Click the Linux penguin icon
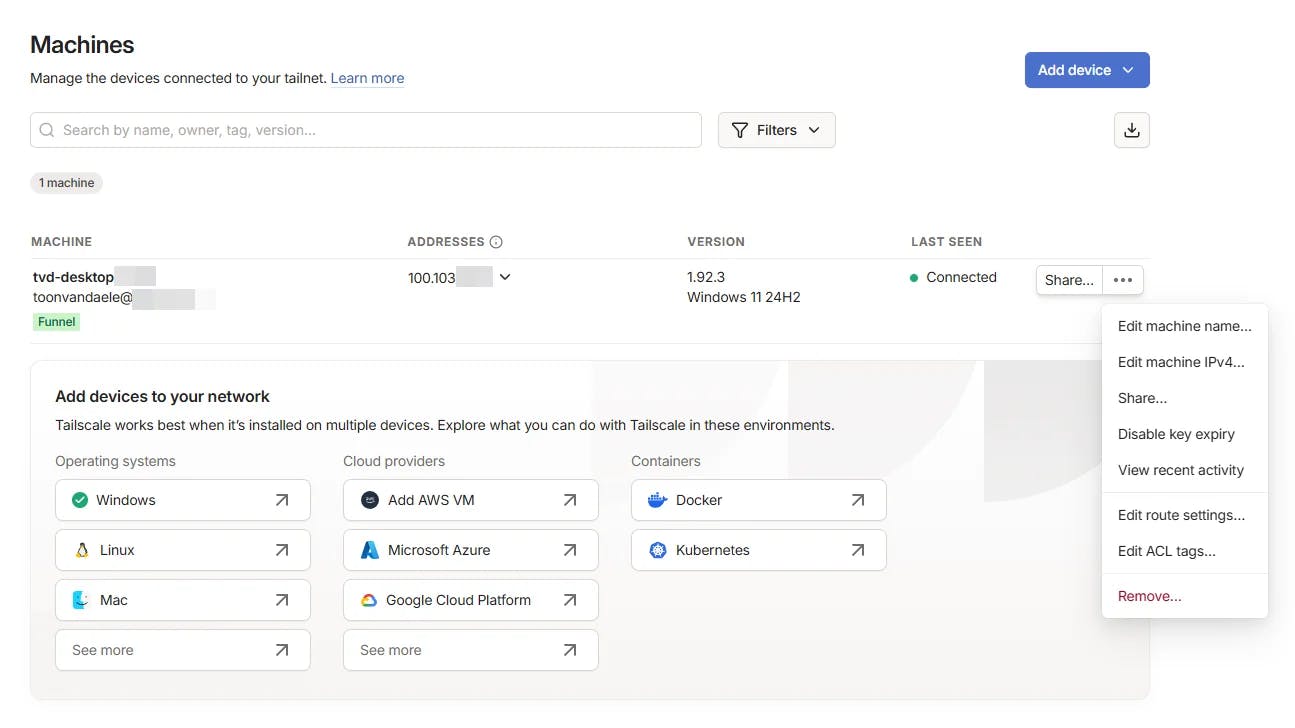Image resolution: width=1295 pixels, height=728 pixels. point(82,550)
